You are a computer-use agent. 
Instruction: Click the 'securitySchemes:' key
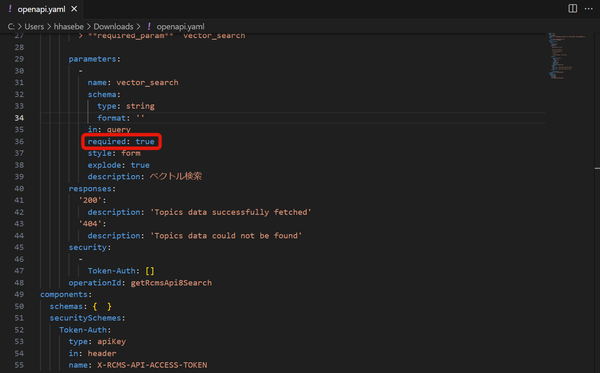88,318
